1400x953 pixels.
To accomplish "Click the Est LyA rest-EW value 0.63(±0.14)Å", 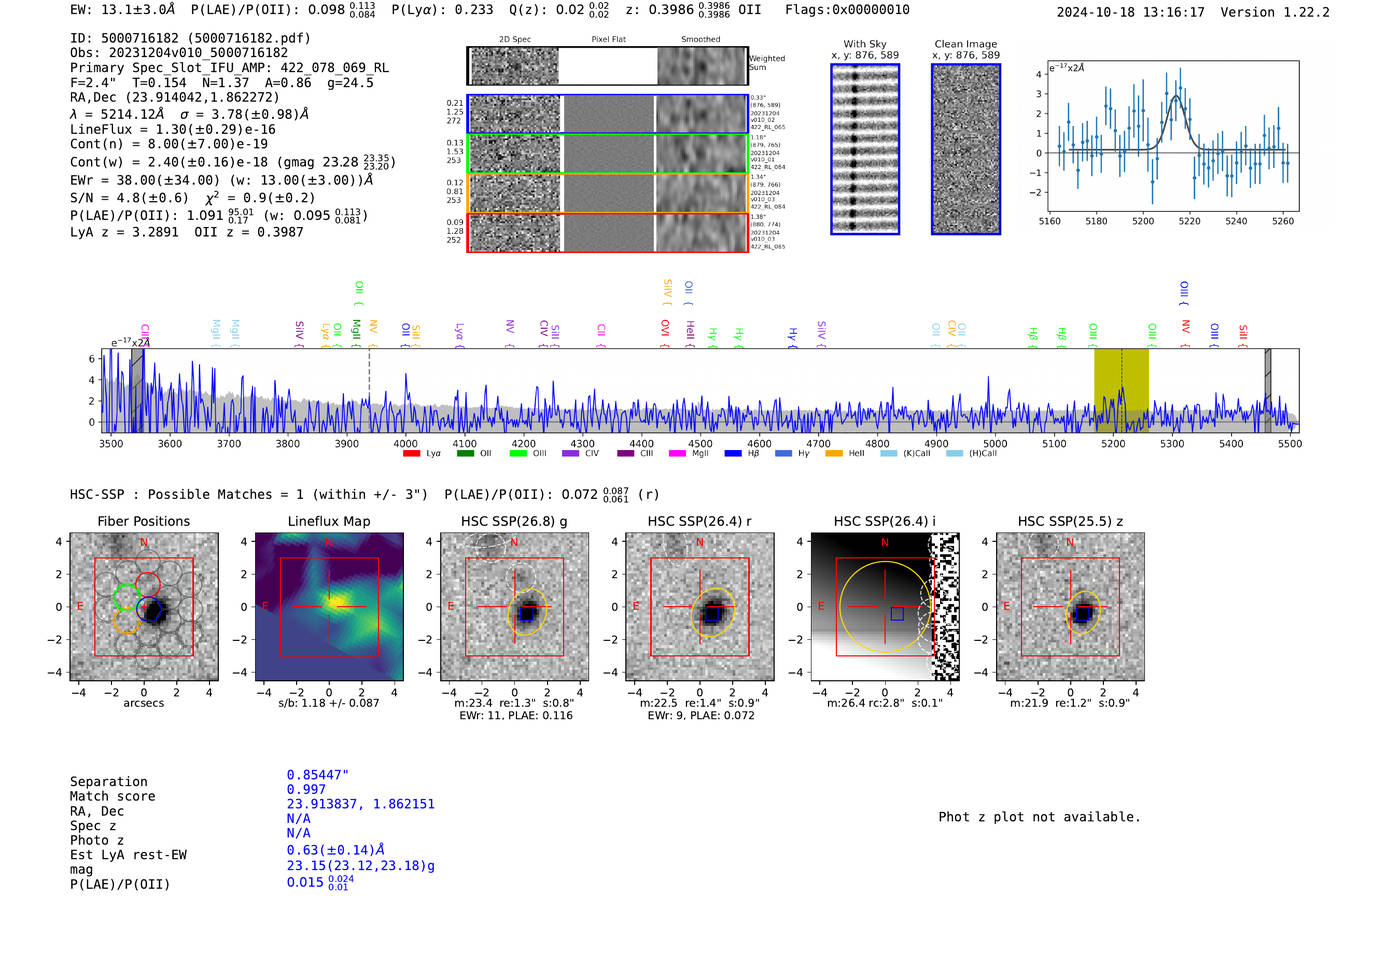I will point(336,850).
